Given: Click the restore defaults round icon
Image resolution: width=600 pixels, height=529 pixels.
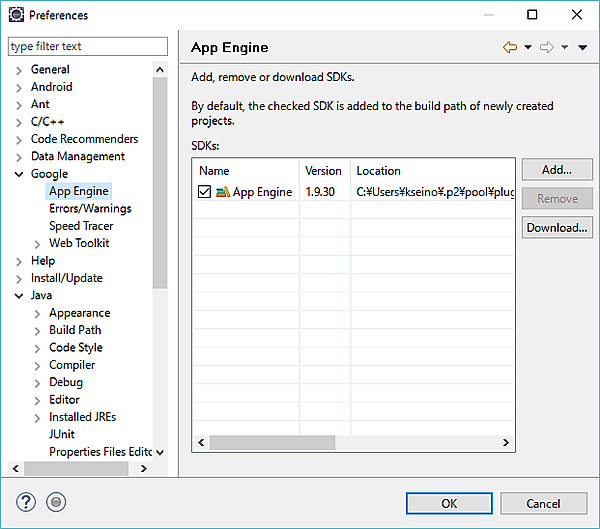Looking at the screenshot, I should pyautogui.click(x=56, y=503).
